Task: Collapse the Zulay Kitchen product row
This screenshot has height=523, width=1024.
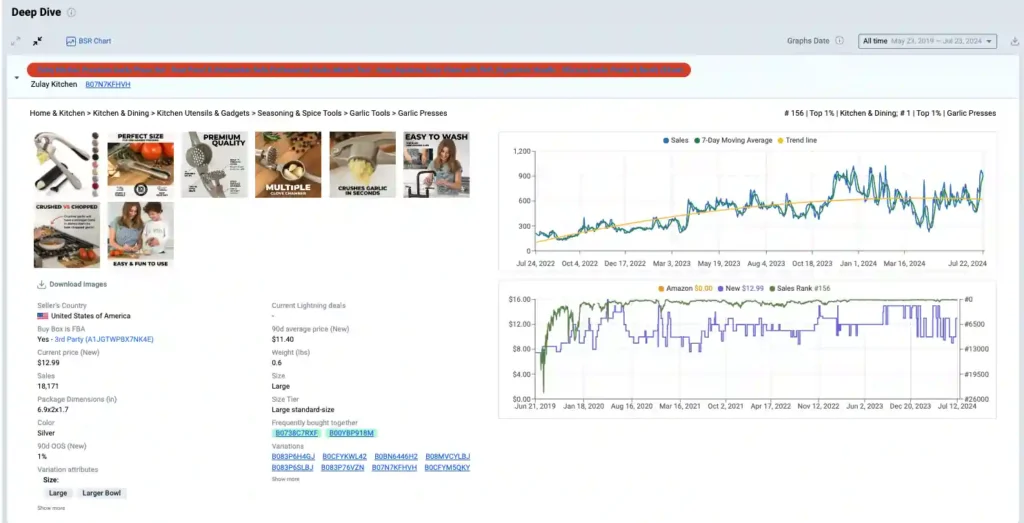Action: click(x=17, y=77)
